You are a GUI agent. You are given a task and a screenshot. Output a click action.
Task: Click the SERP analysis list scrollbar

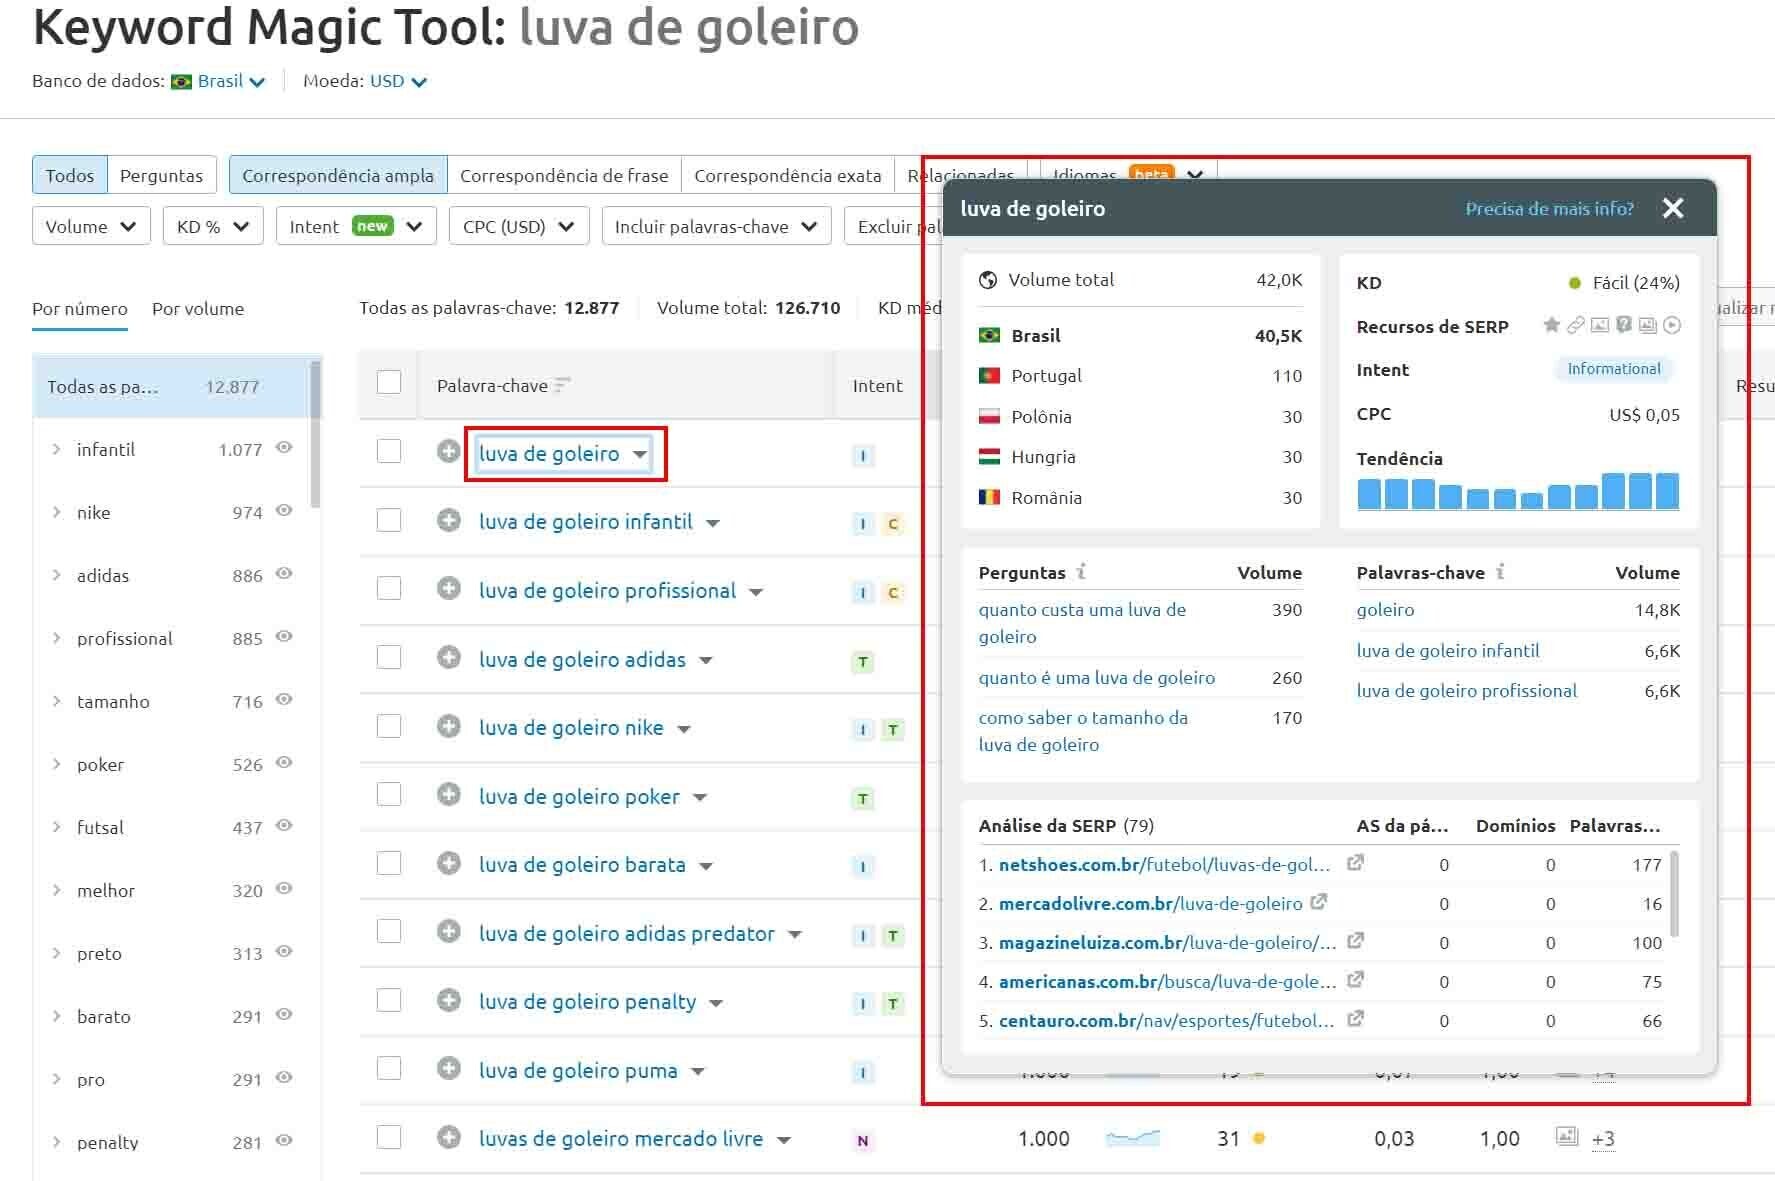(1674, 894)
